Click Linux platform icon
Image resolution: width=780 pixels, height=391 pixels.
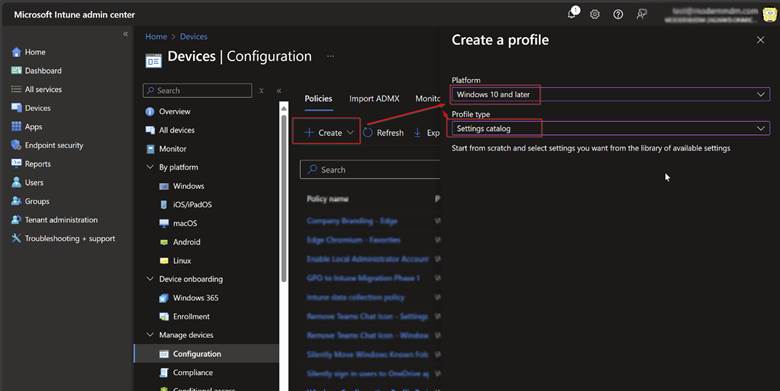[164, 261]
